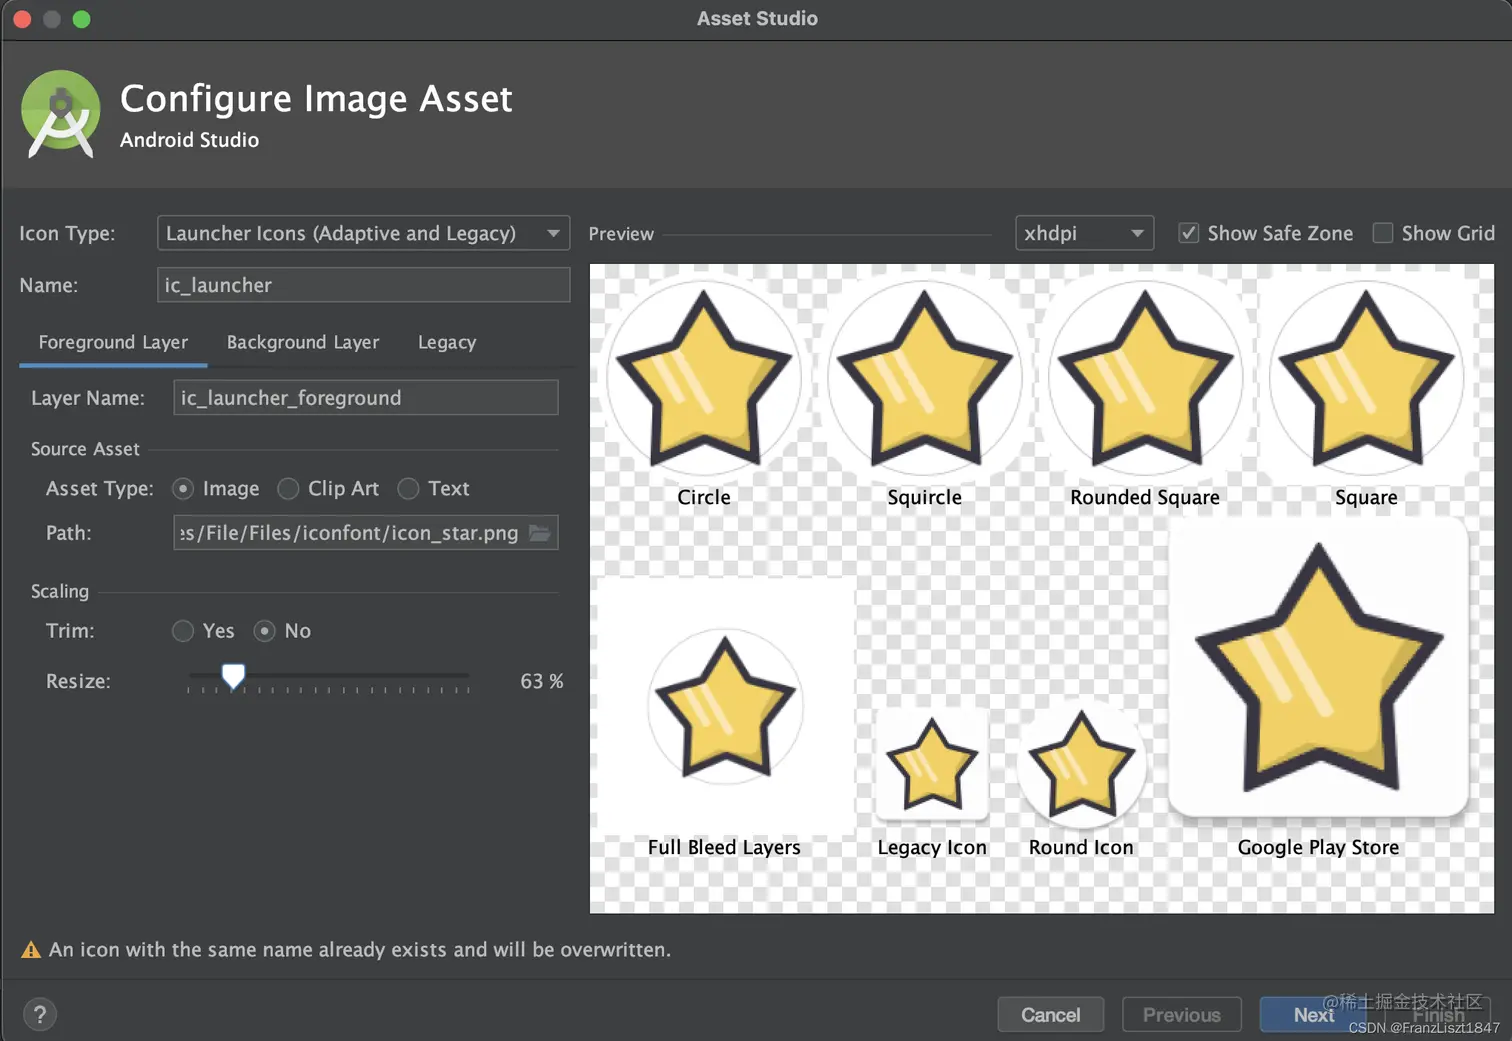Click the Preview section label
The height and width of the screenshot is (1041, 1512).
(621, 233)
